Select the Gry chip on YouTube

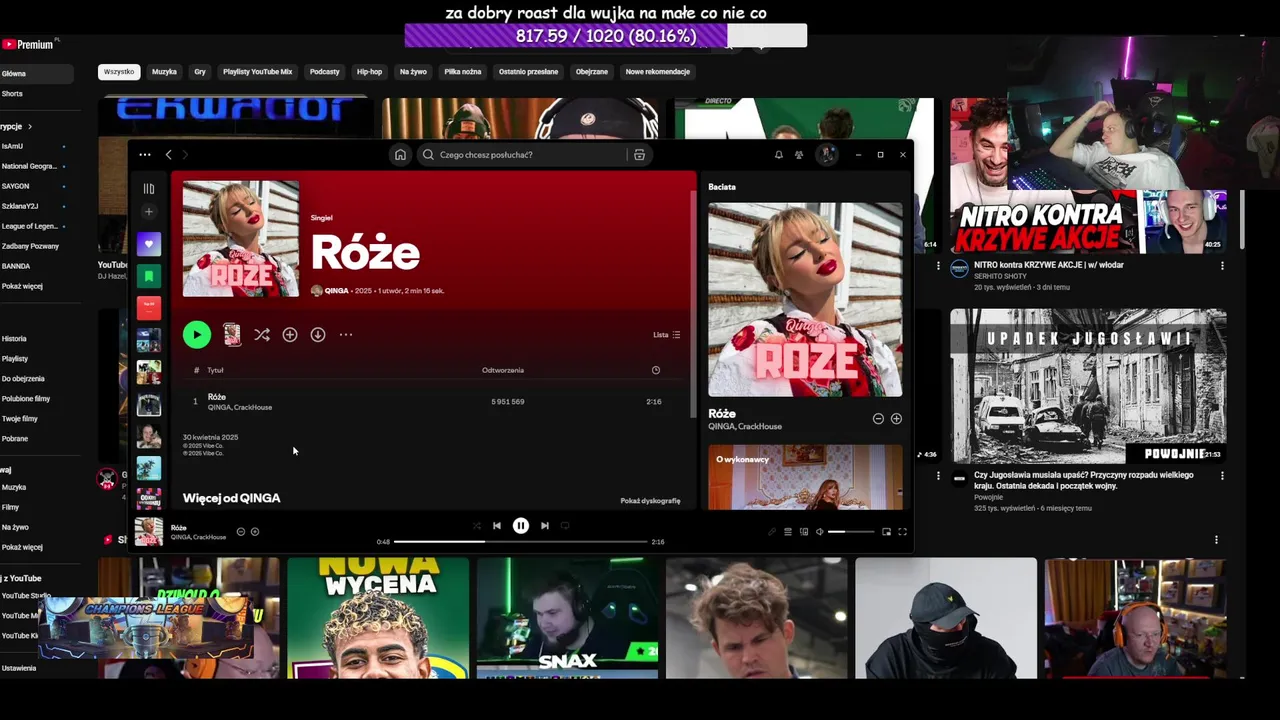point(200,72)
